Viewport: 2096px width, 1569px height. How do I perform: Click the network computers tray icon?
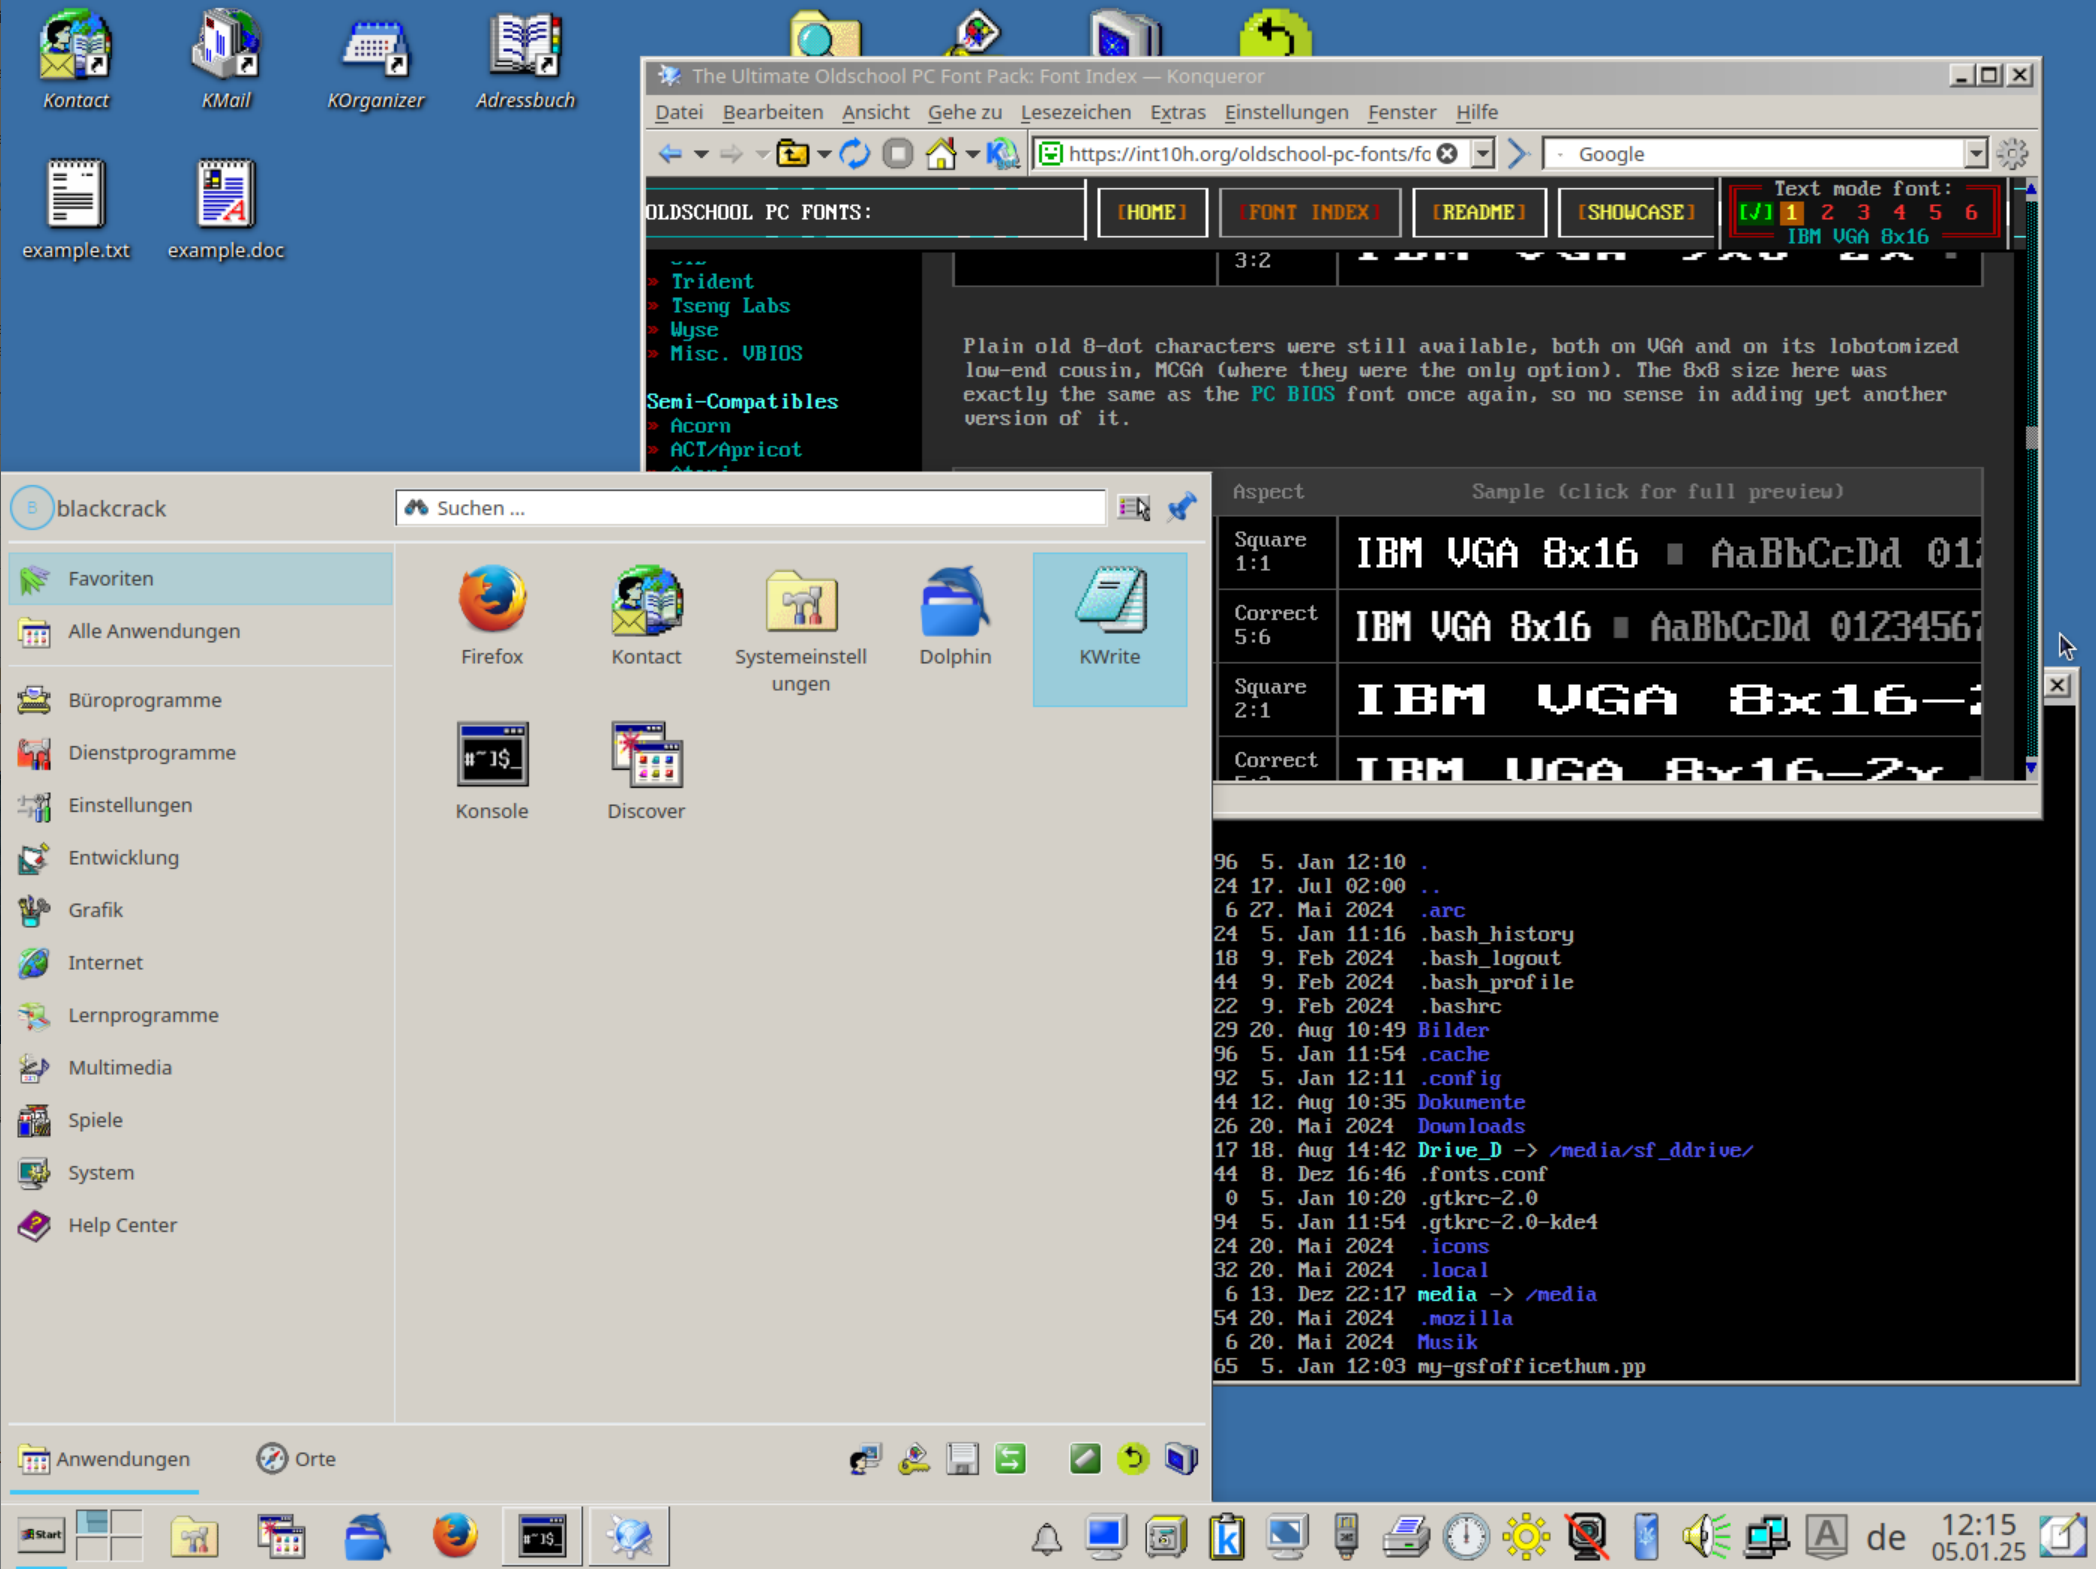(x=1766, y=1536)
